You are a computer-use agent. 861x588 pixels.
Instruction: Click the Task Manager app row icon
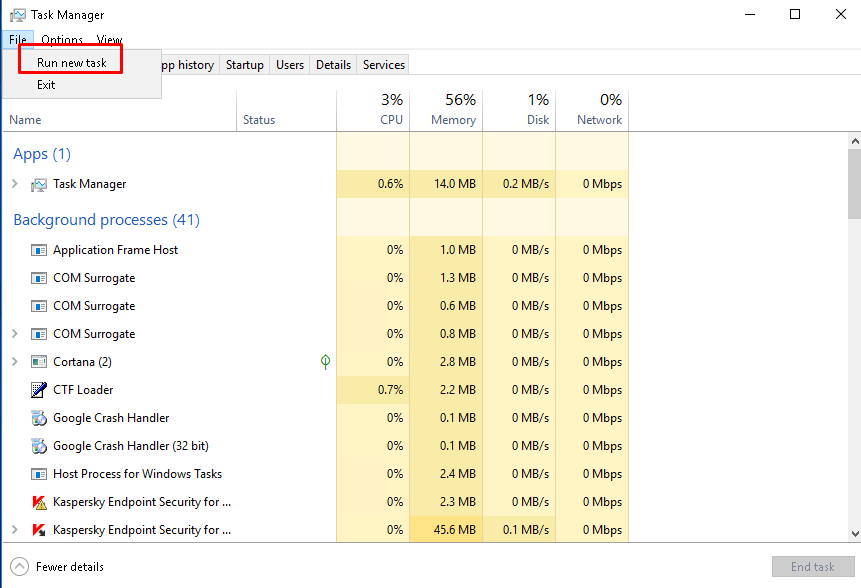click(x=38, y=184)
